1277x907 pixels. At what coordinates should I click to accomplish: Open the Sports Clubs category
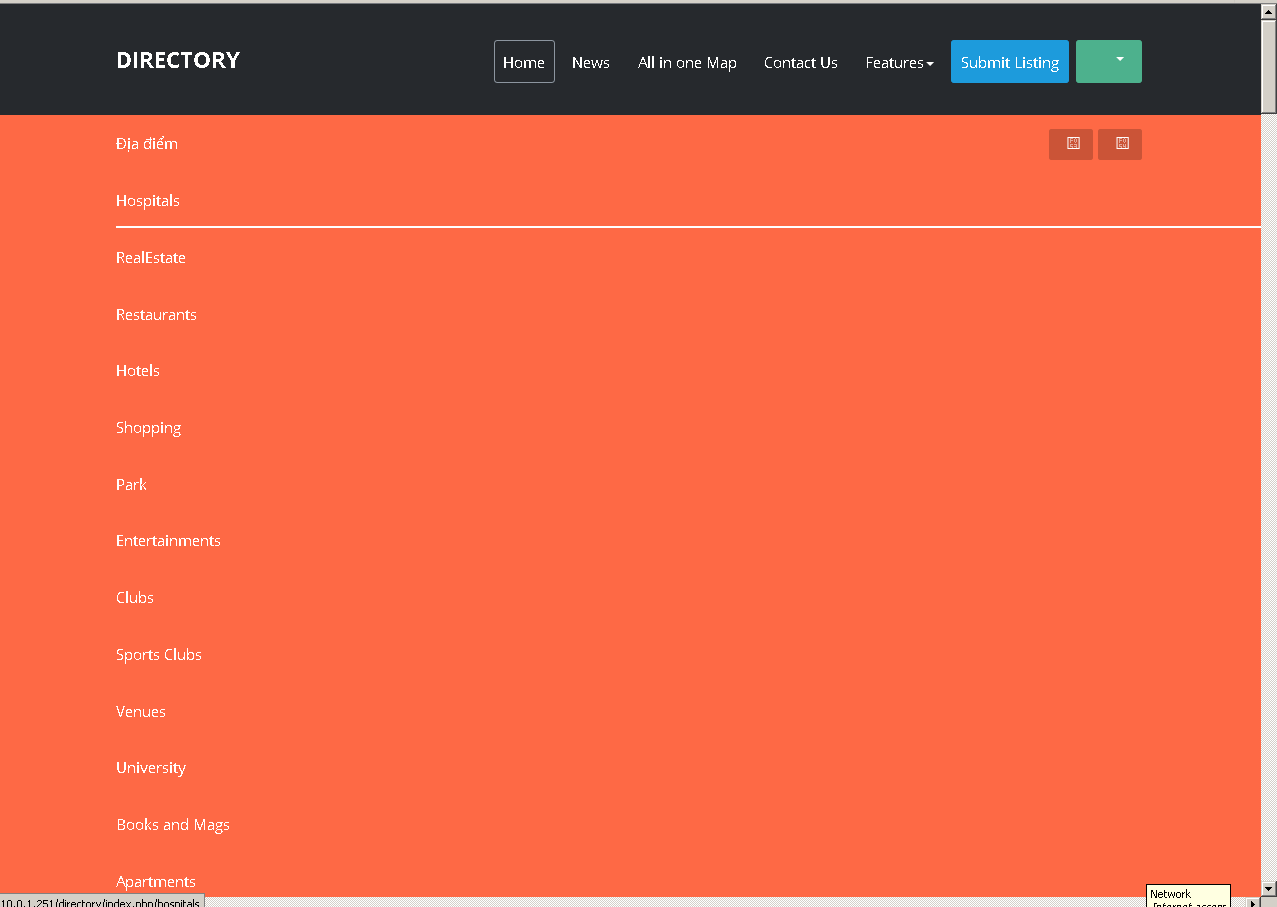(x=159, y=654)
